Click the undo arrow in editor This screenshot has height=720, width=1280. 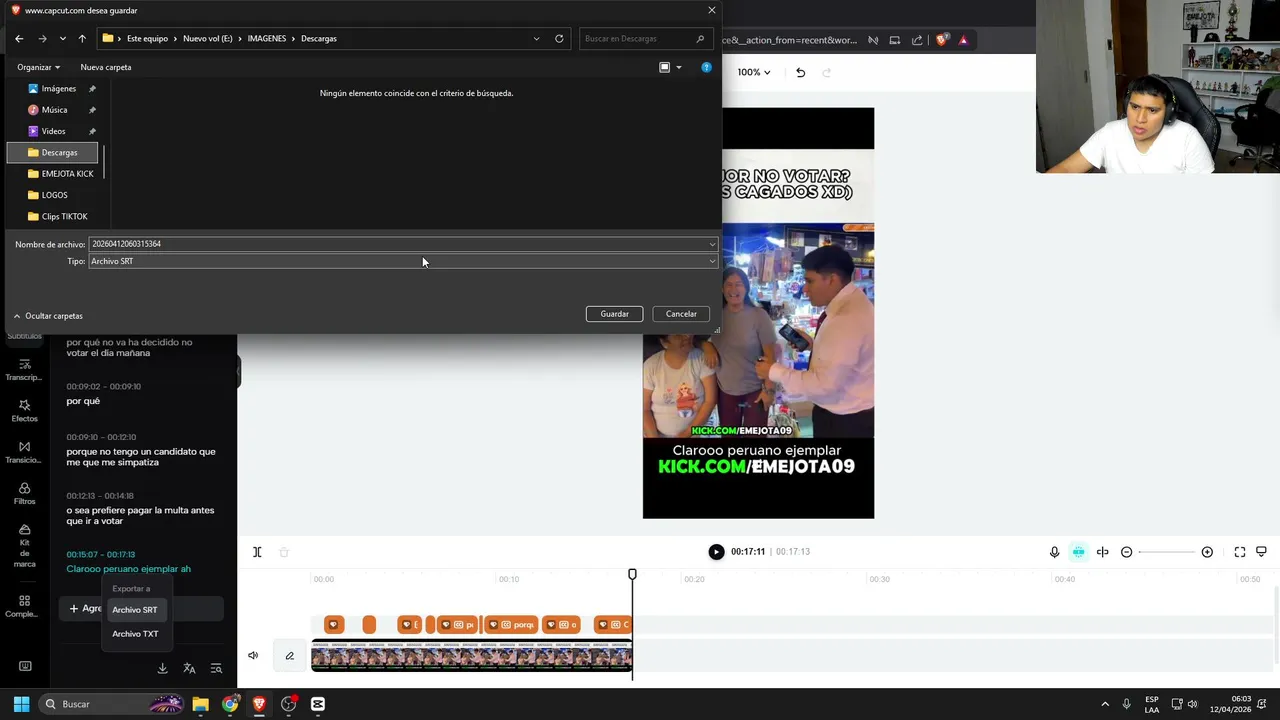pyautogui.click(x=800, y=72)
